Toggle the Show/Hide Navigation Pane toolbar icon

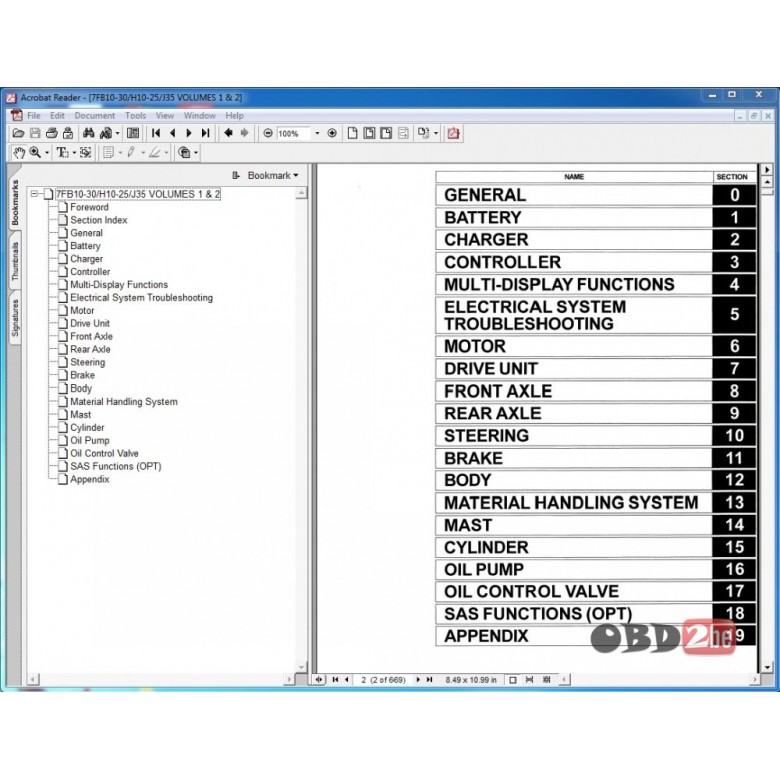133,133
